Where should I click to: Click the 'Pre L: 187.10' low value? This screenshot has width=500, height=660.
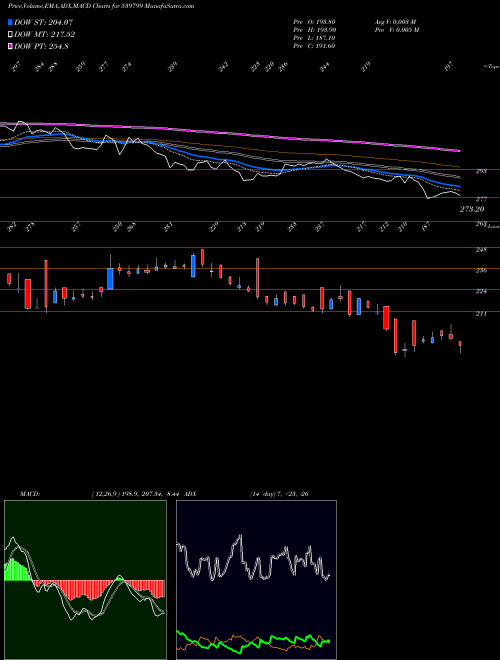314,38
